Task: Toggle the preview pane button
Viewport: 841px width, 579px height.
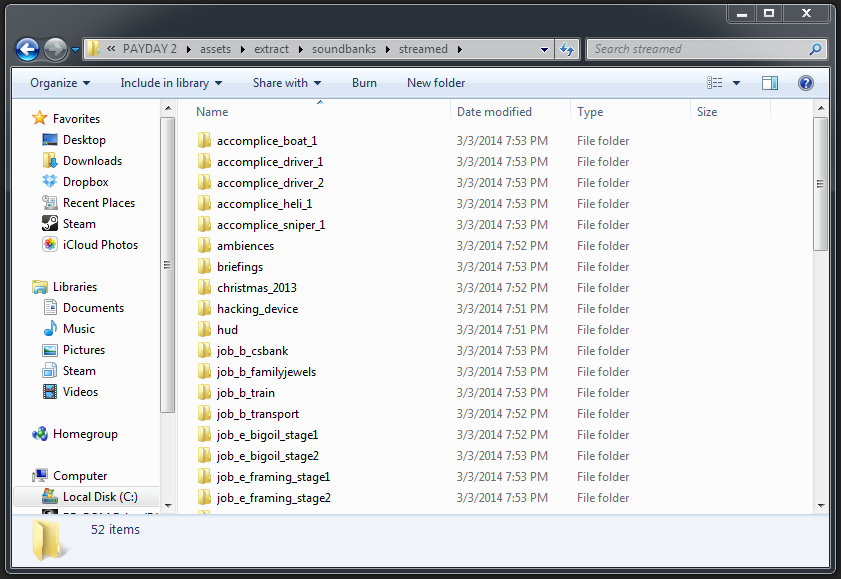Action: [x=770, y=83]
